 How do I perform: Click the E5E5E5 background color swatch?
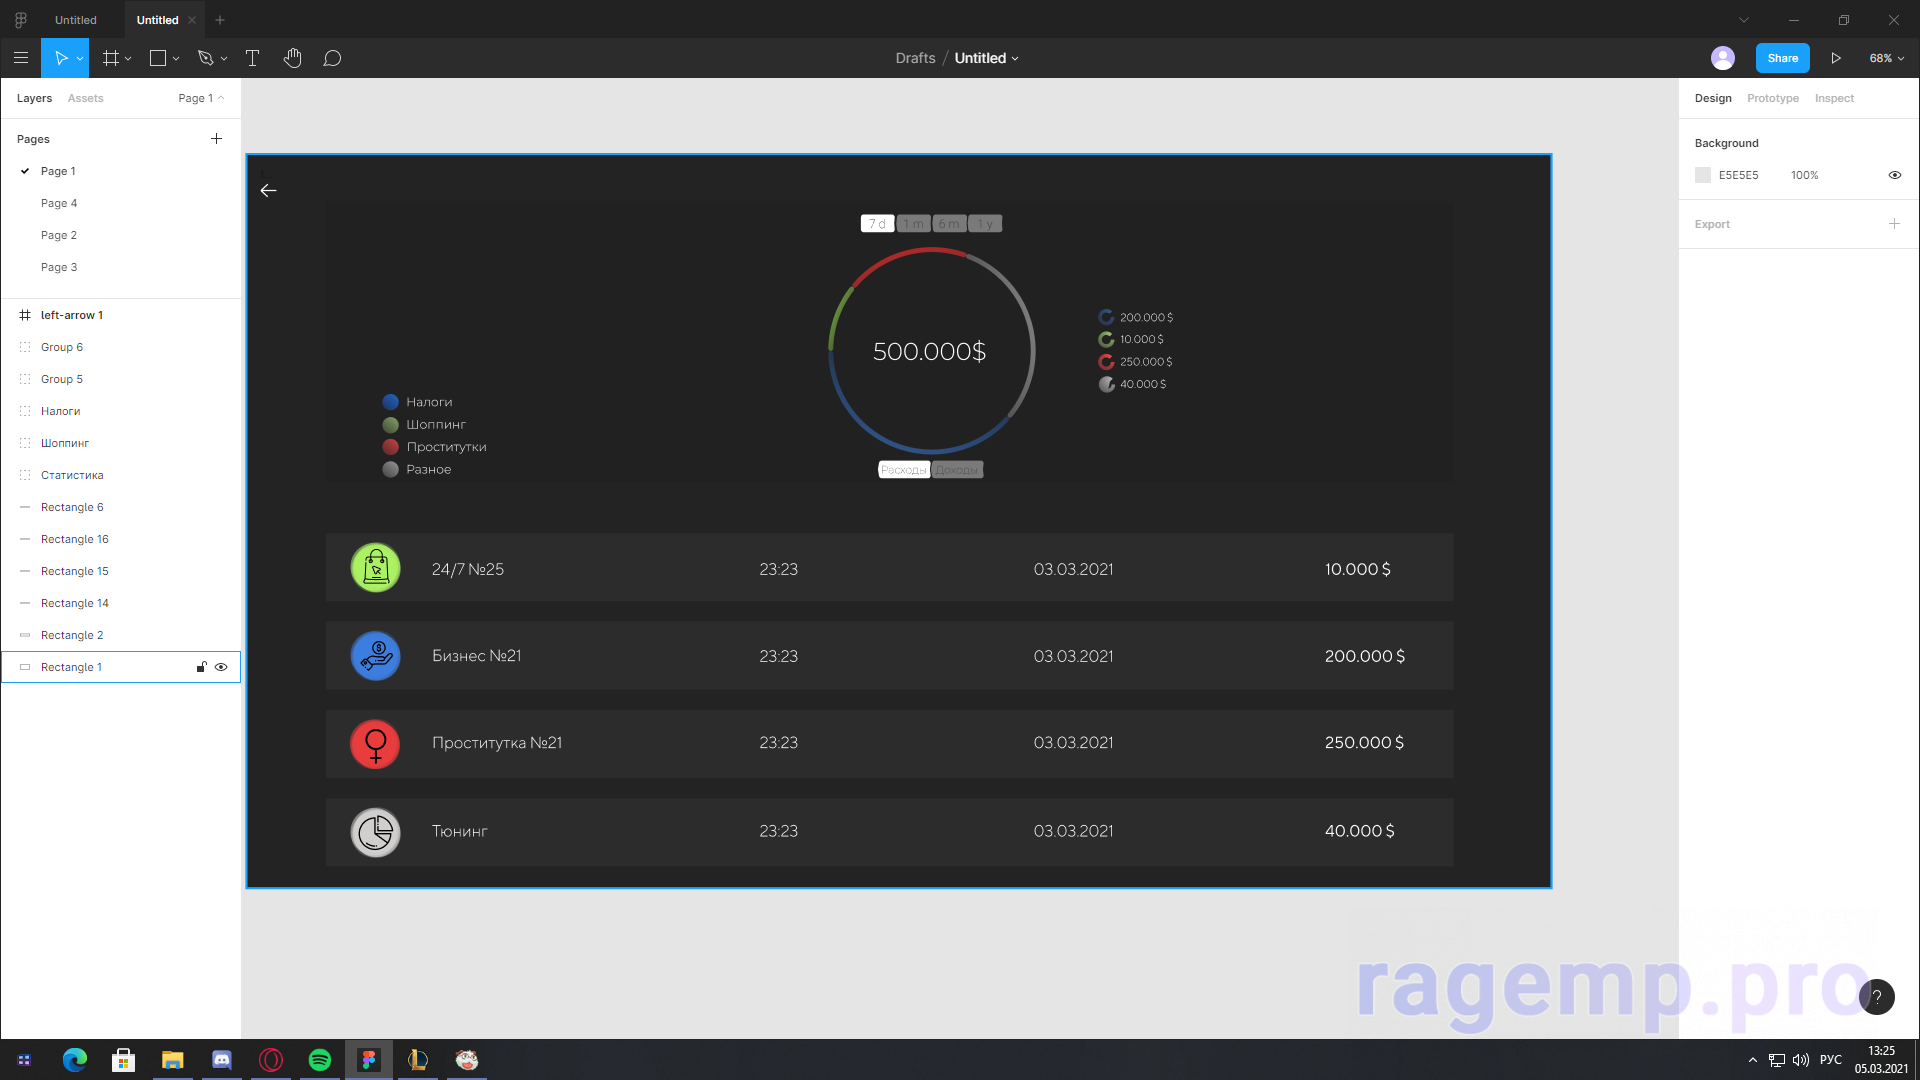[1703, 175]
